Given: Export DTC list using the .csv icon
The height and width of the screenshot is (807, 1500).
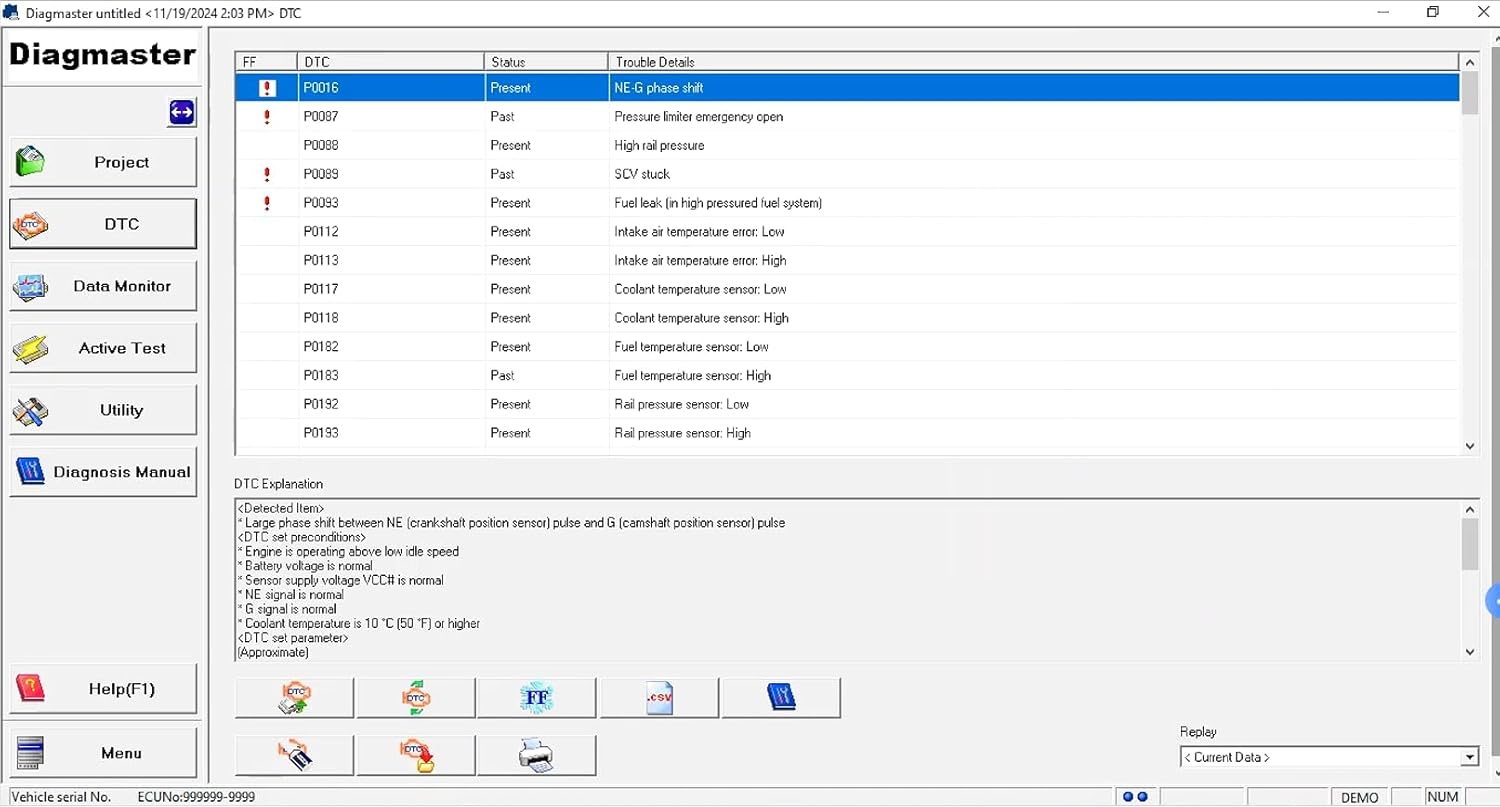Looking at the screenshot, I should point(659,698).
